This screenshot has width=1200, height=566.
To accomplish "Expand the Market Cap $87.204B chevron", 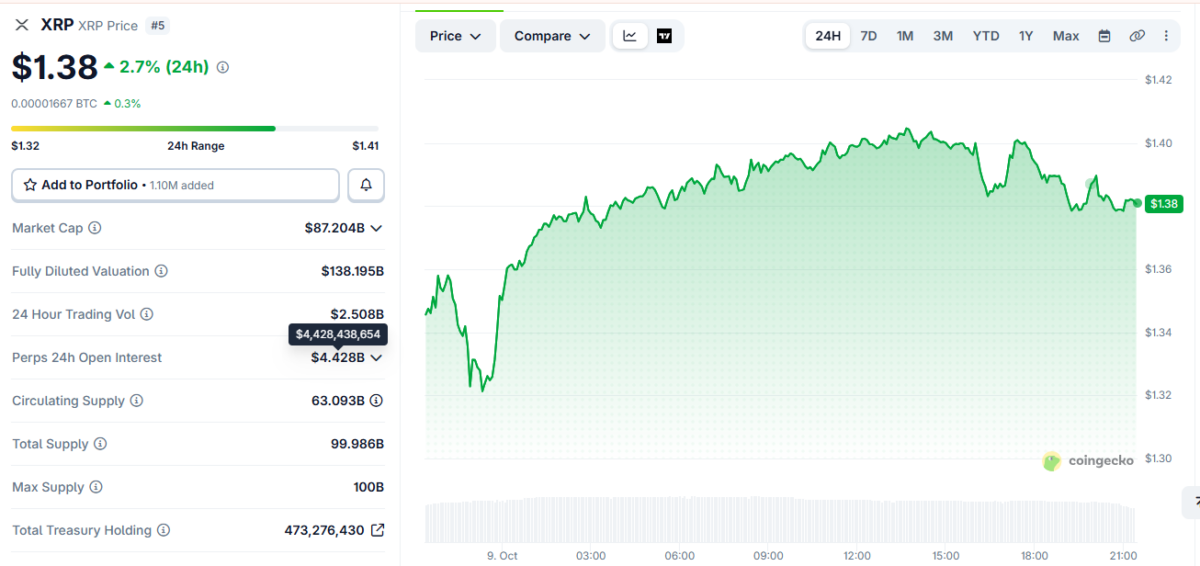I will click(x=376, y=228).
